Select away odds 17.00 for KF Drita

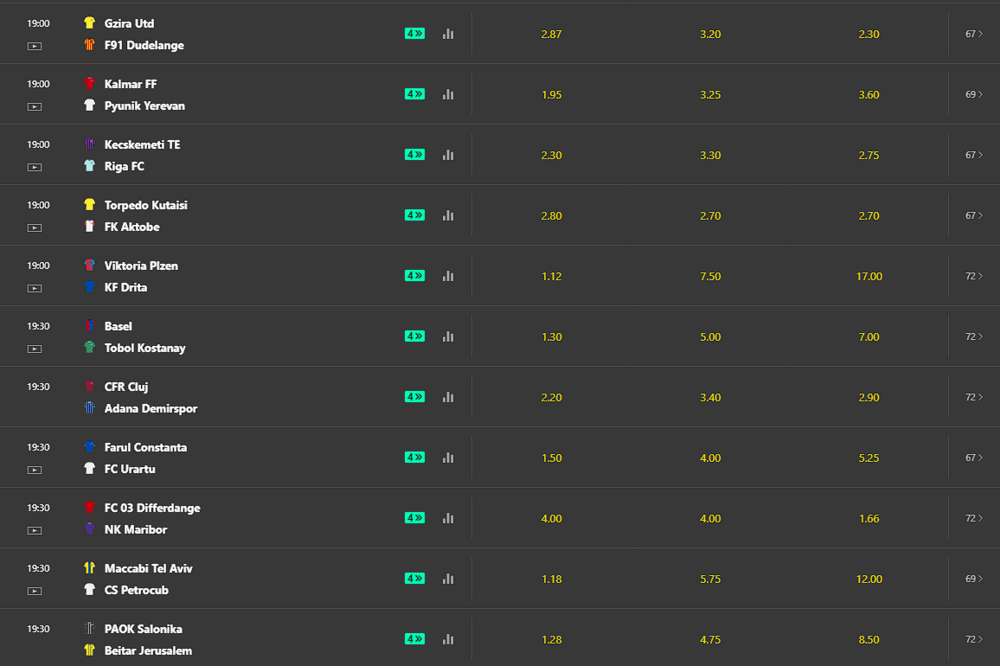click(x=869, y=276)
